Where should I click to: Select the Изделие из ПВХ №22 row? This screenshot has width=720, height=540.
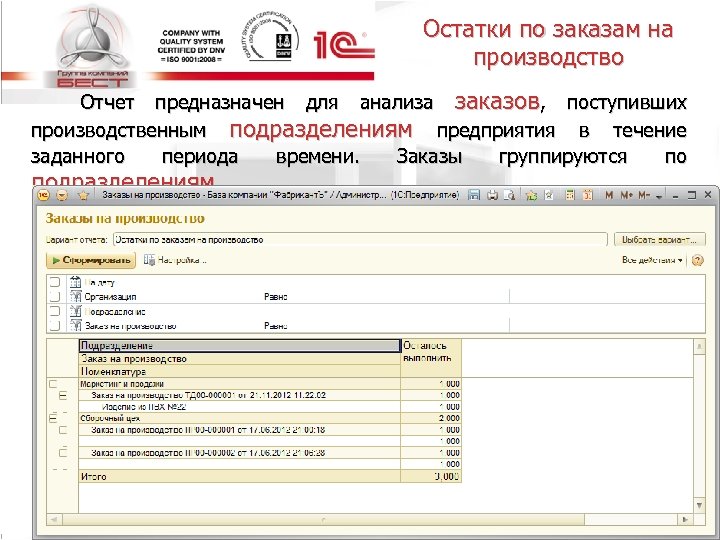[240, 407]
